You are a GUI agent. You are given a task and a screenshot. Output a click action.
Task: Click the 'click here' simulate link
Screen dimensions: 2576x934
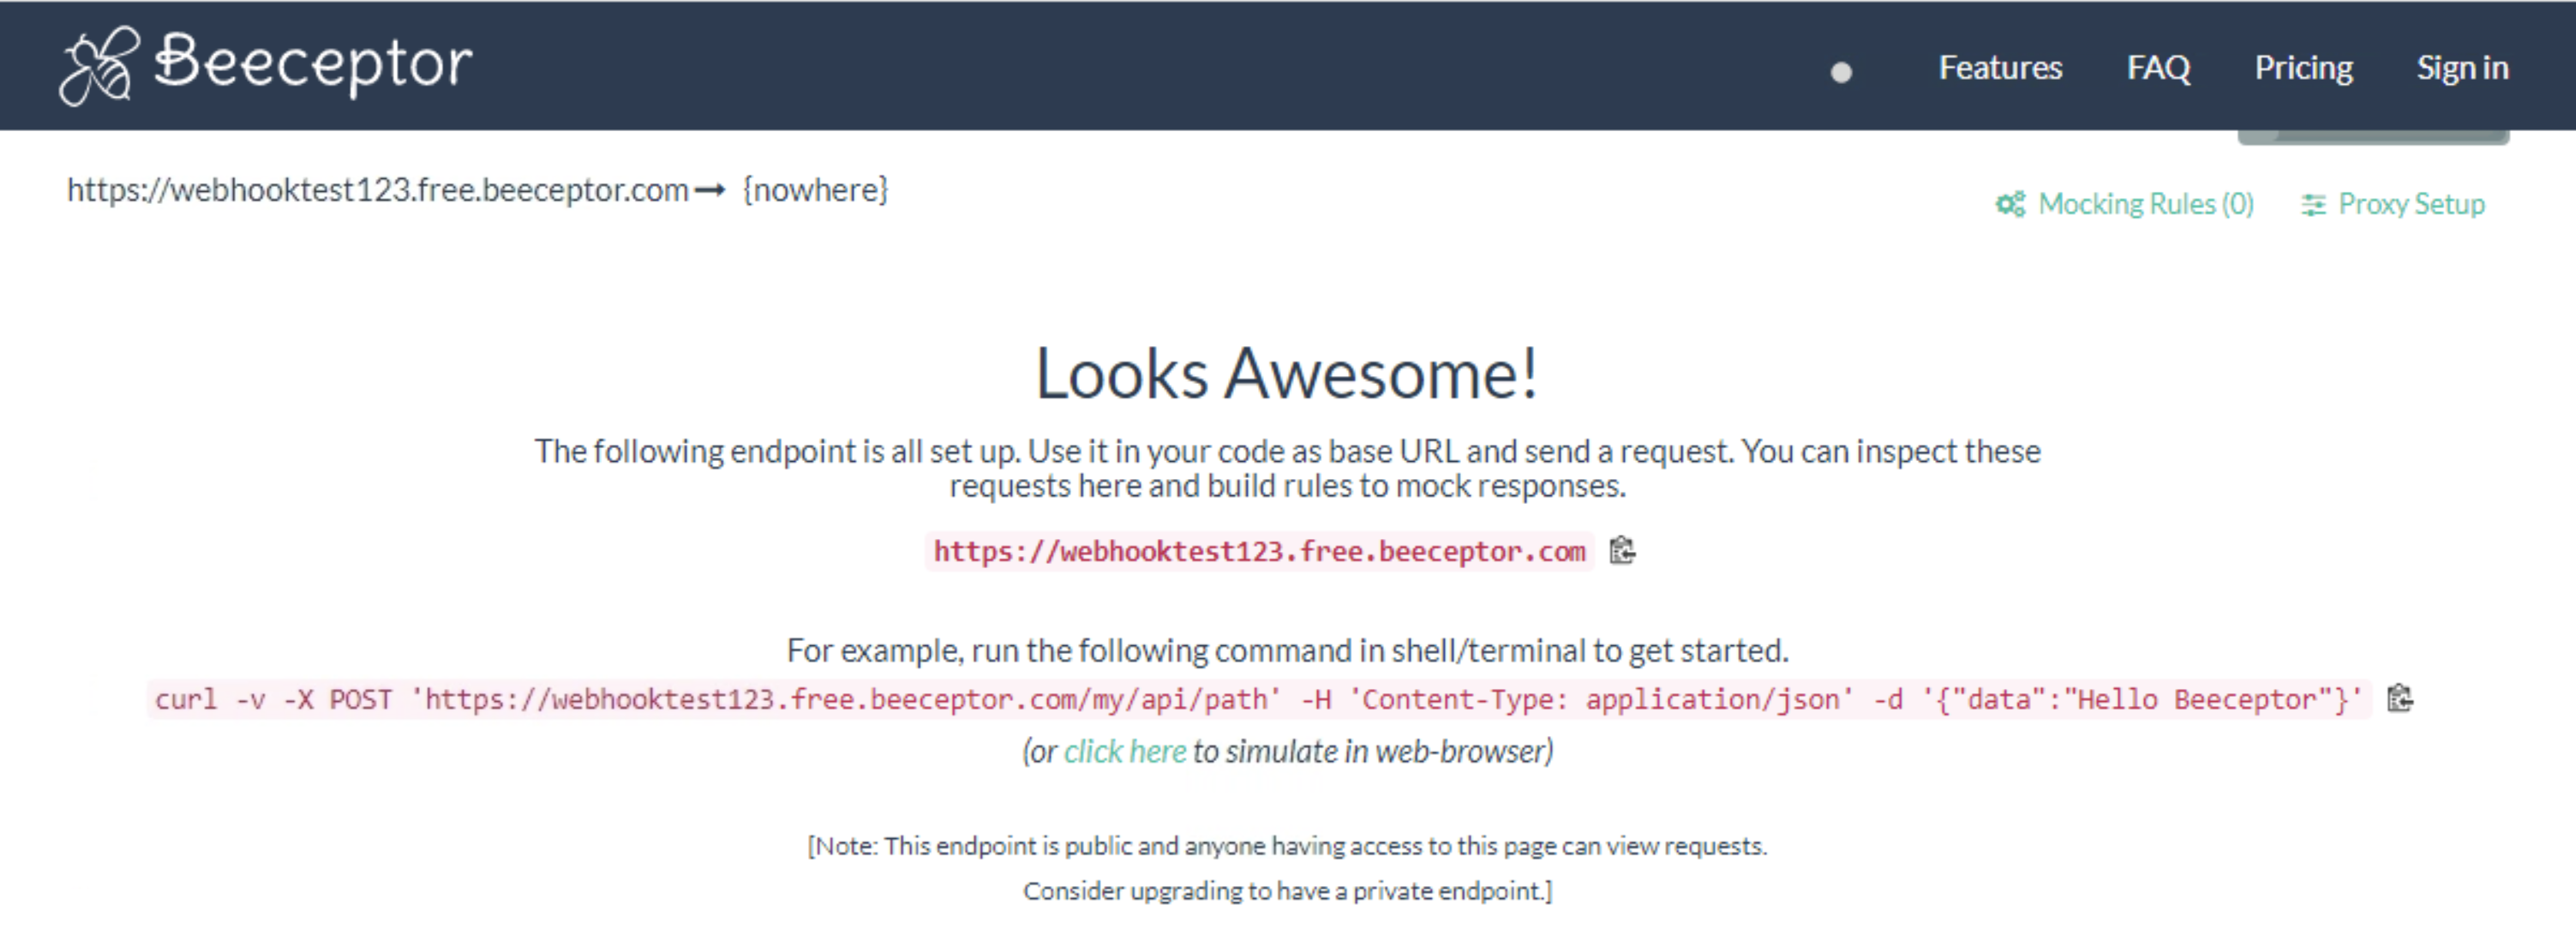tap(1124, 751)
